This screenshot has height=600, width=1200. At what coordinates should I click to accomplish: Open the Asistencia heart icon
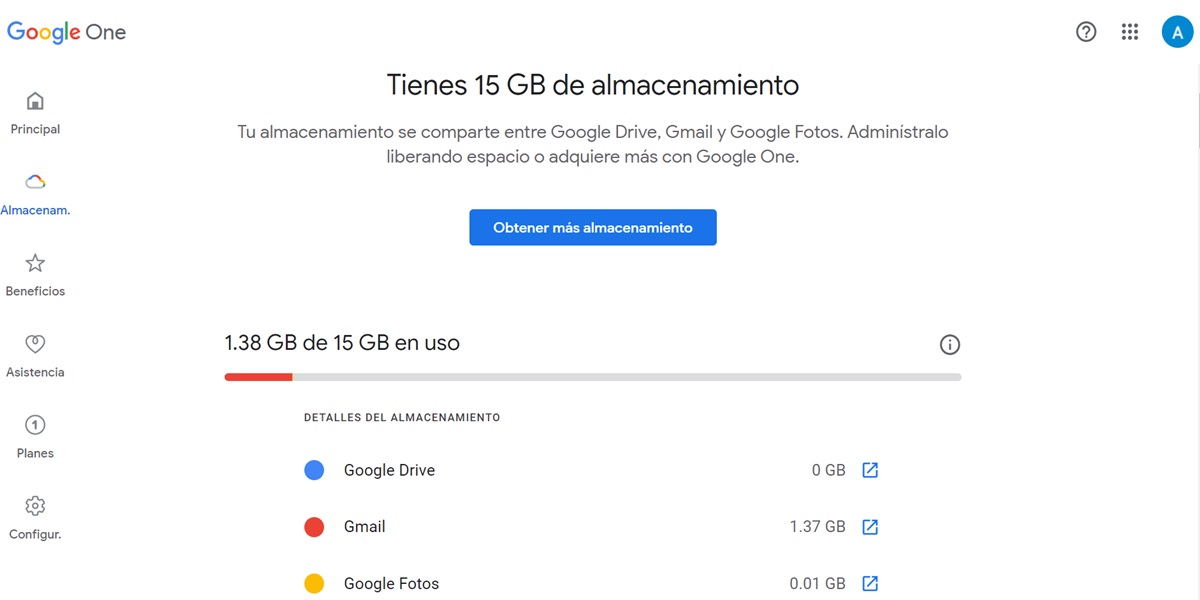[35, 344]
